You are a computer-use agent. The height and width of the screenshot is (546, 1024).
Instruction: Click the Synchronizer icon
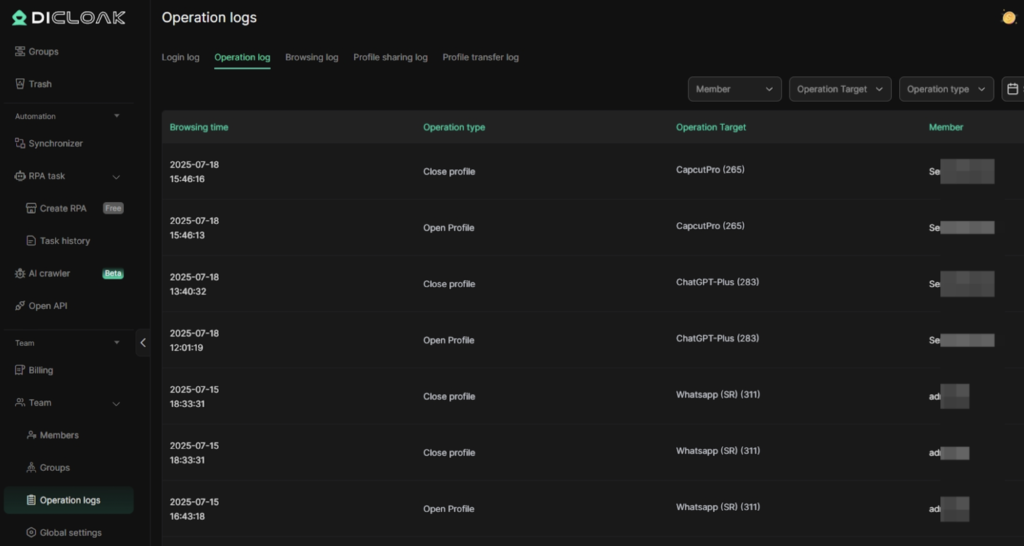[20, 144]
